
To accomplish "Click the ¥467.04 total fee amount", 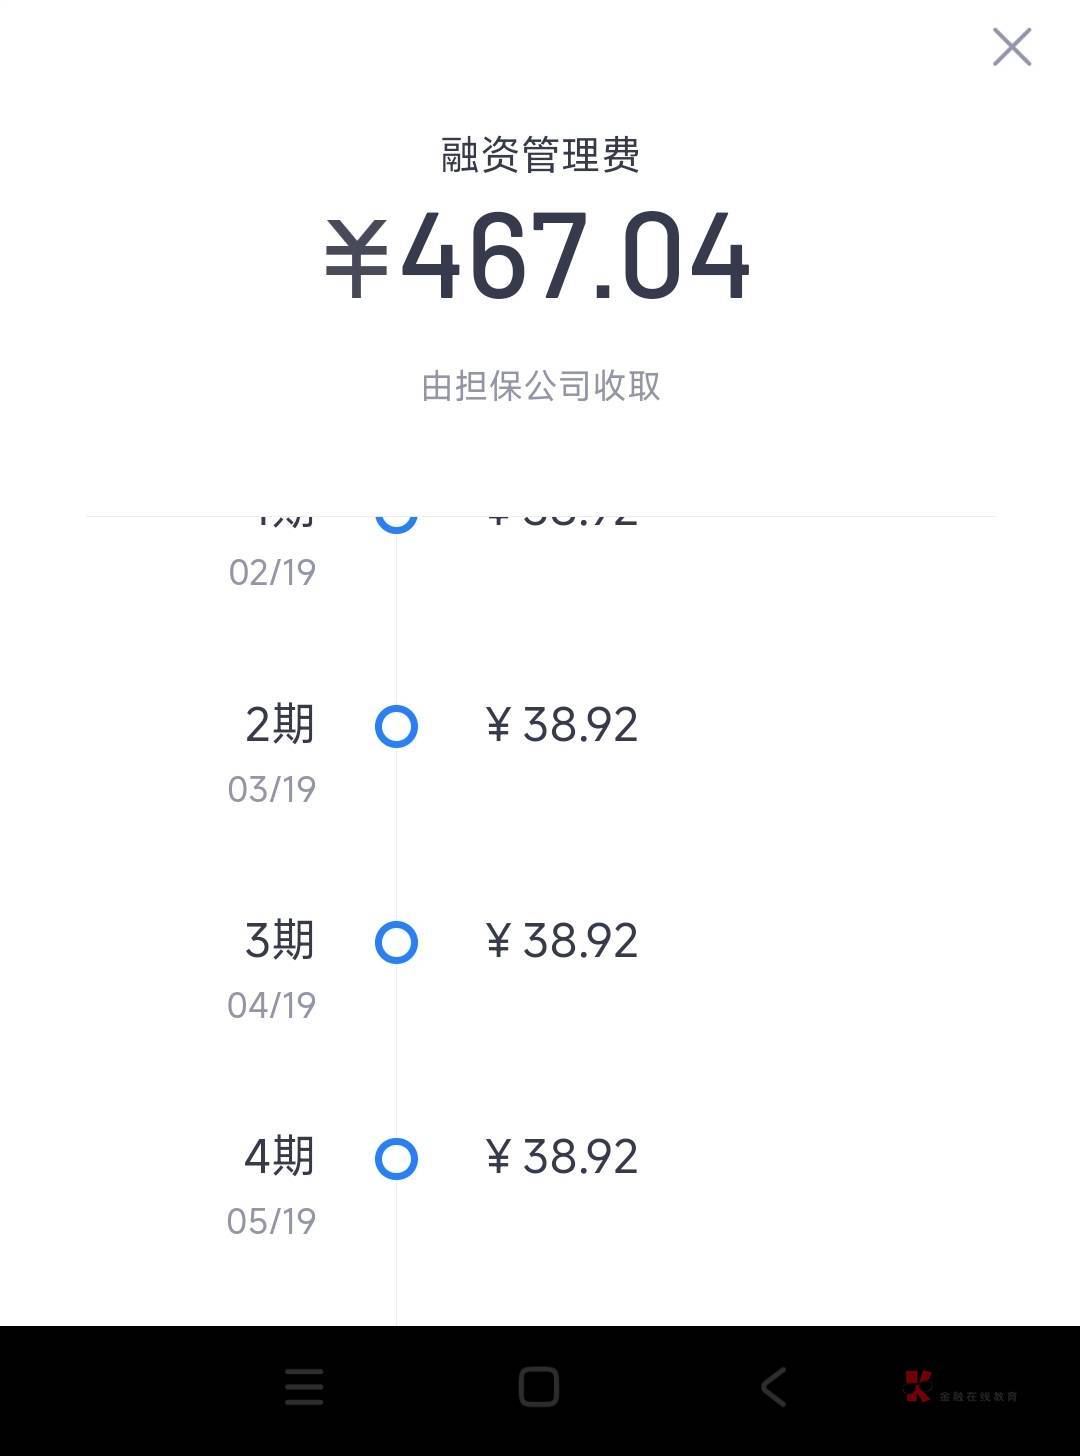I will 538,256.
